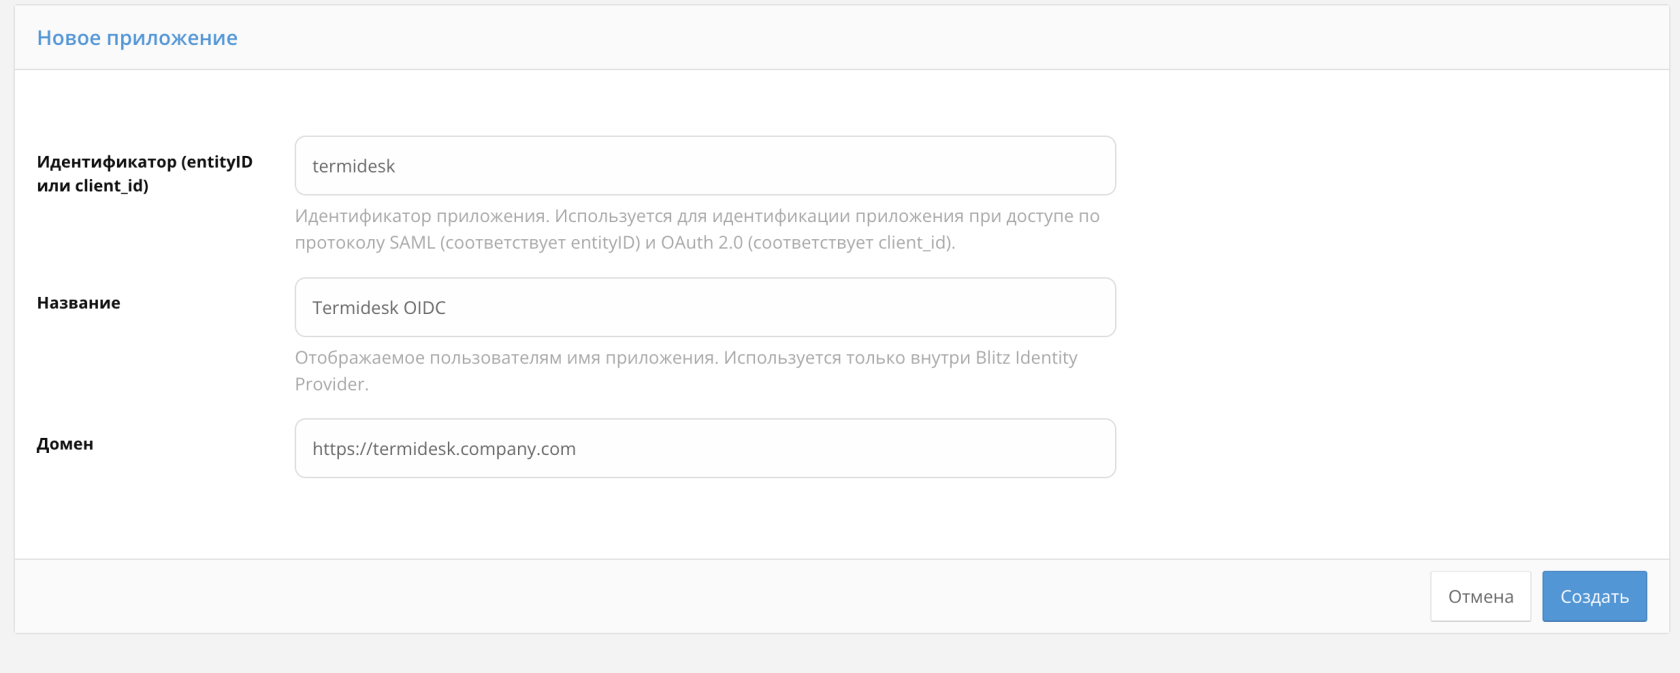The image size is (1680, 673).
Task: Click the identifier help text mentioning SAML
Action: point(697,229)
